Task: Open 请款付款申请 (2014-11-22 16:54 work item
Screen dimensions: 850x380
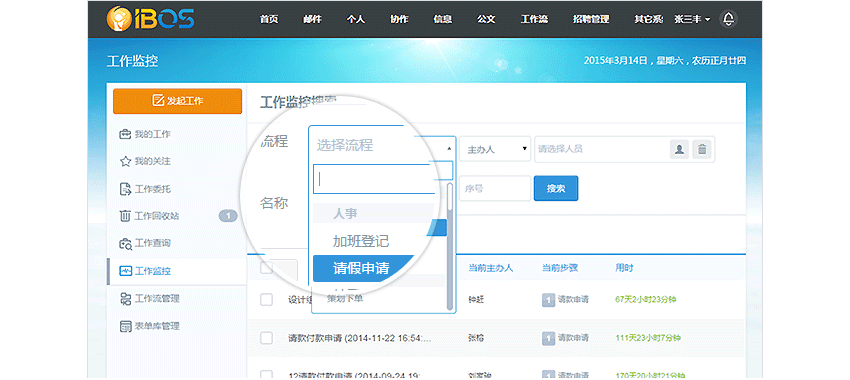Action: (x=360, y=338)
